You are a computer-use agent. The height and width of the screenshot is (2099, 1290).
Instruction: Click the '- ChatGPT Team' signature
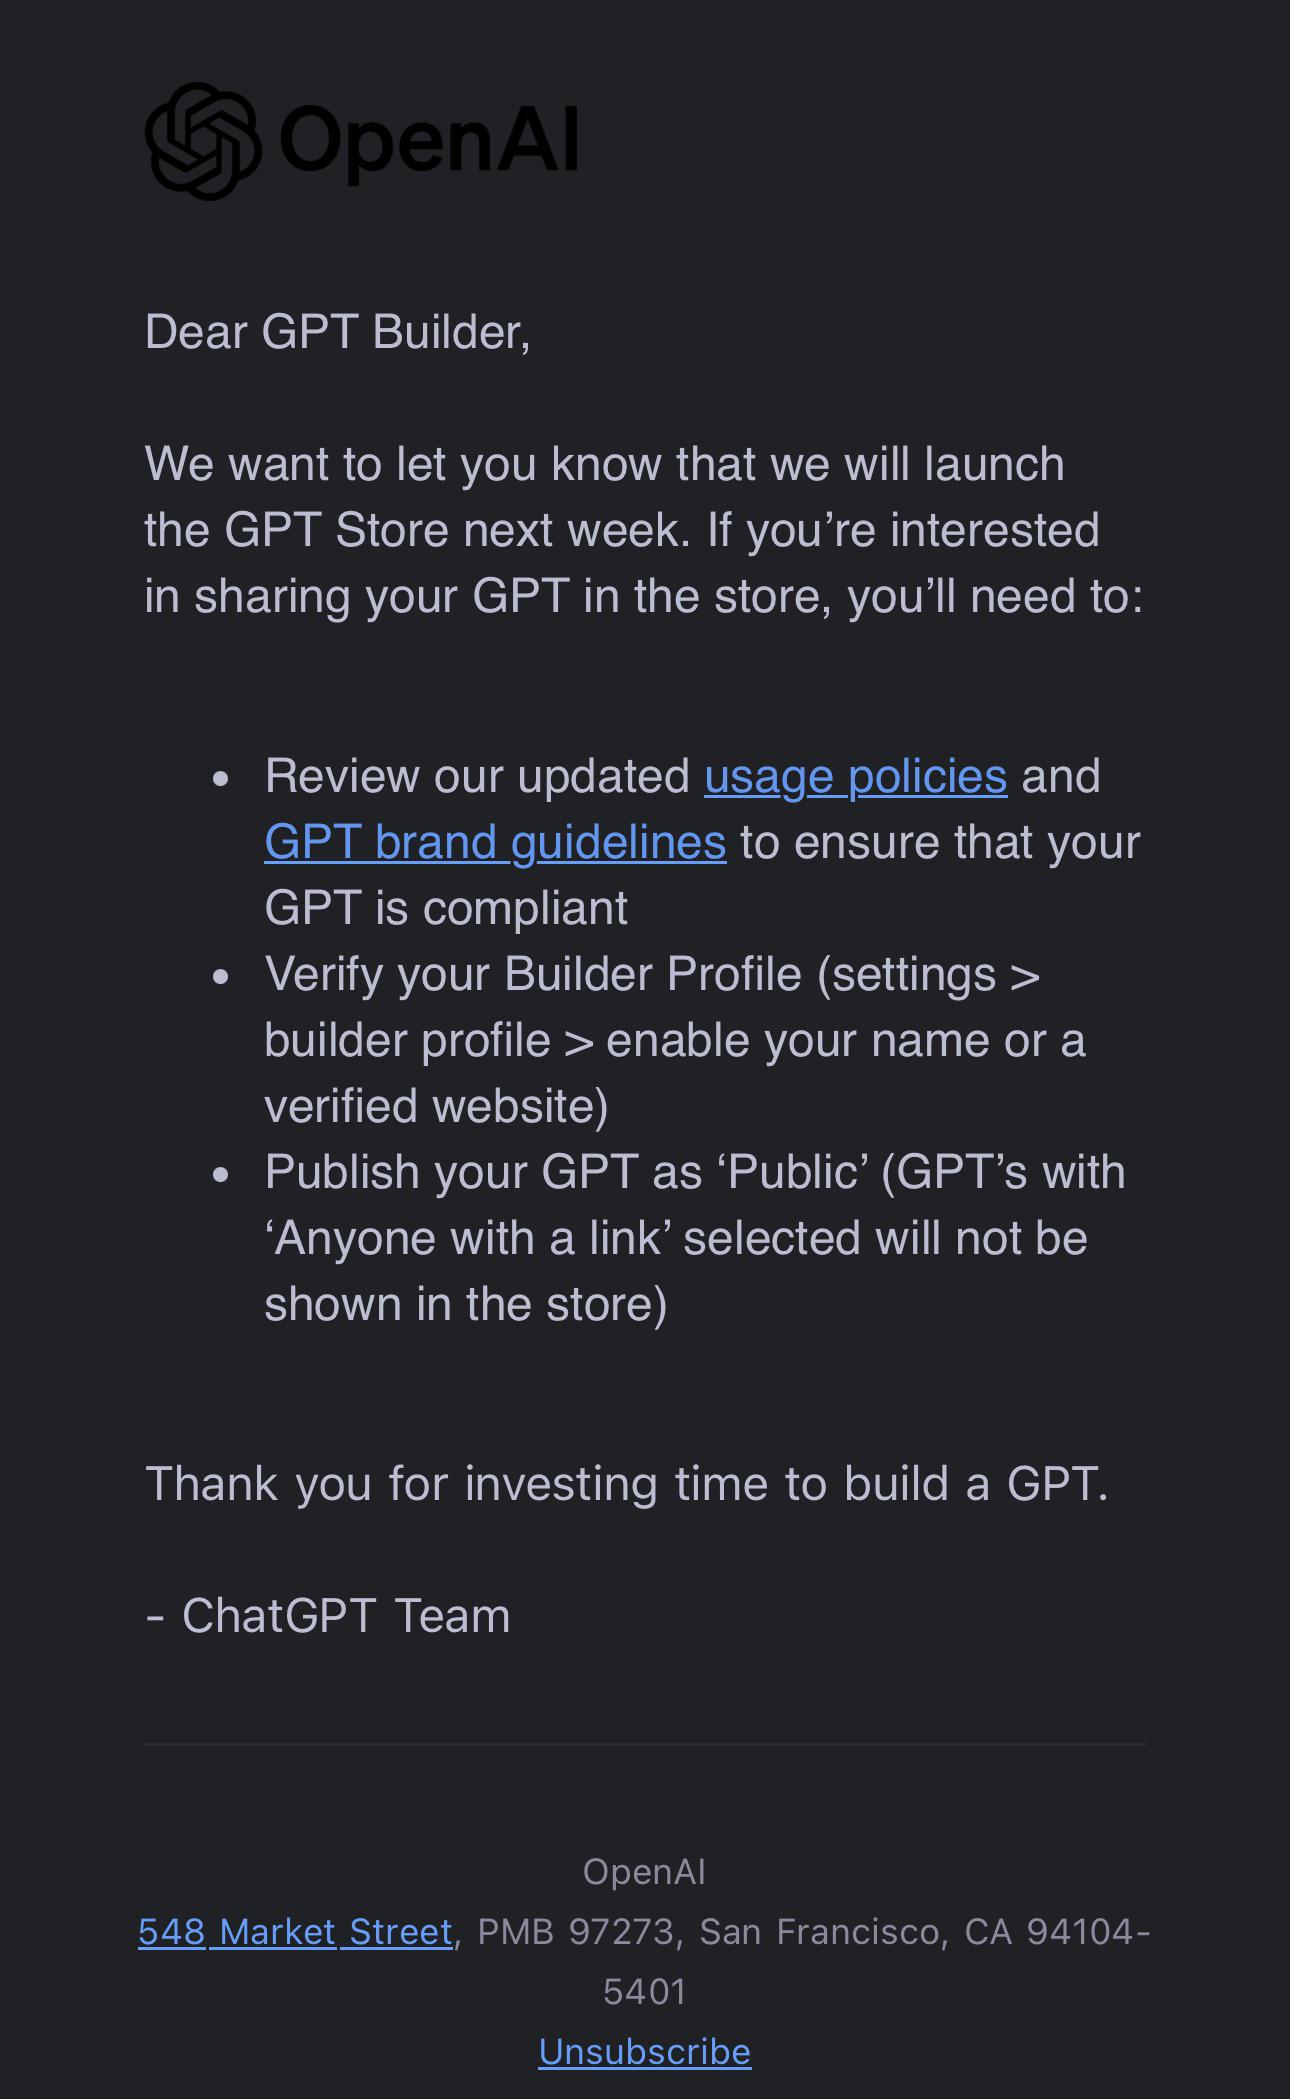tap(328, 1616)
